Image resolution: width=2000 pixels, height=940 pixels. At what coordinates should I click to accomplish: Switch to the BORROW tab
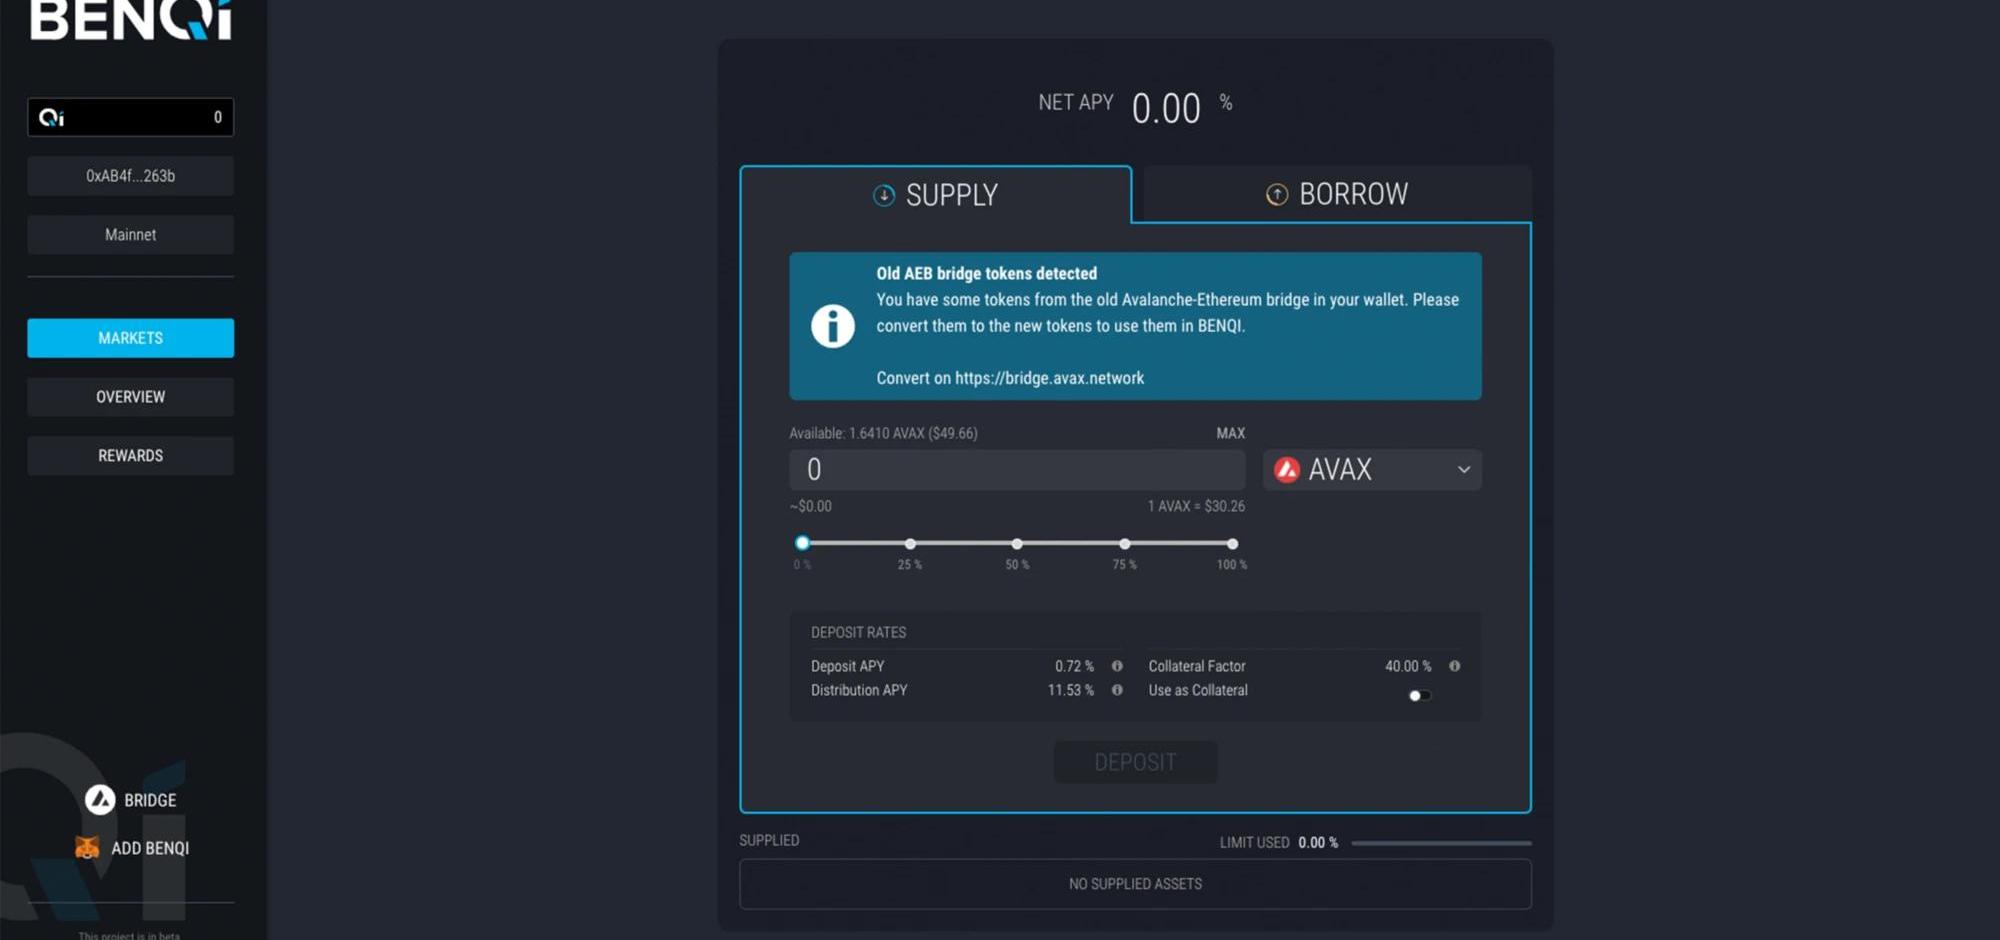coord(1337,193)
